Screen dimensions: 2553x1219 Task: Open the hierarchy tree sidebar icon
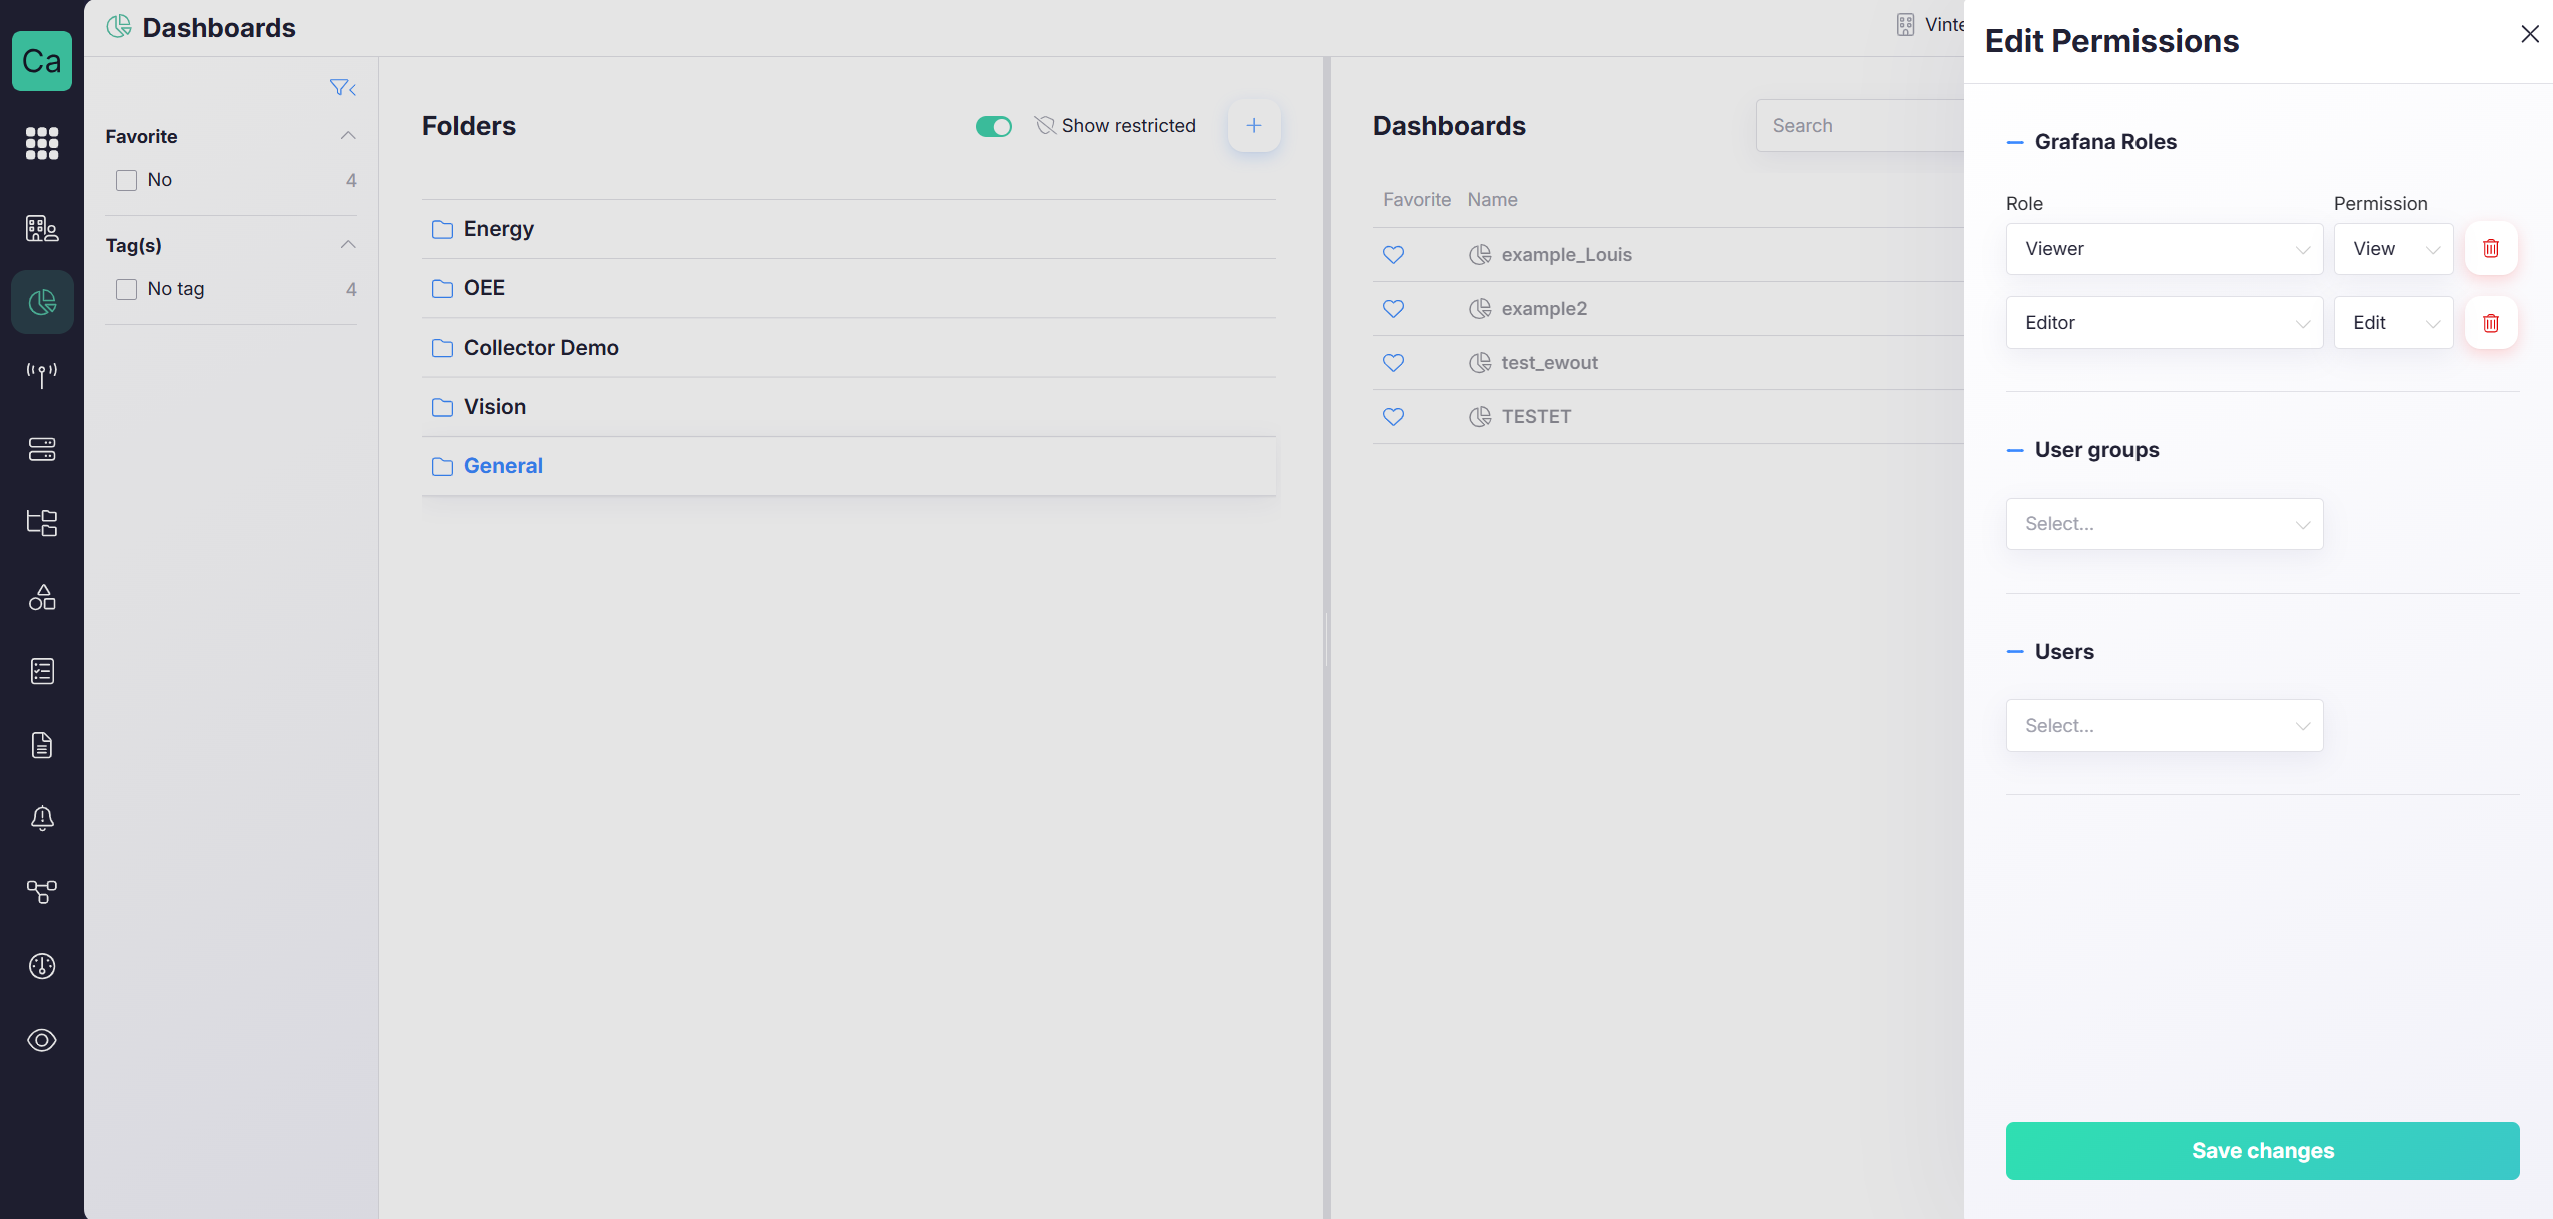[42, 523]
